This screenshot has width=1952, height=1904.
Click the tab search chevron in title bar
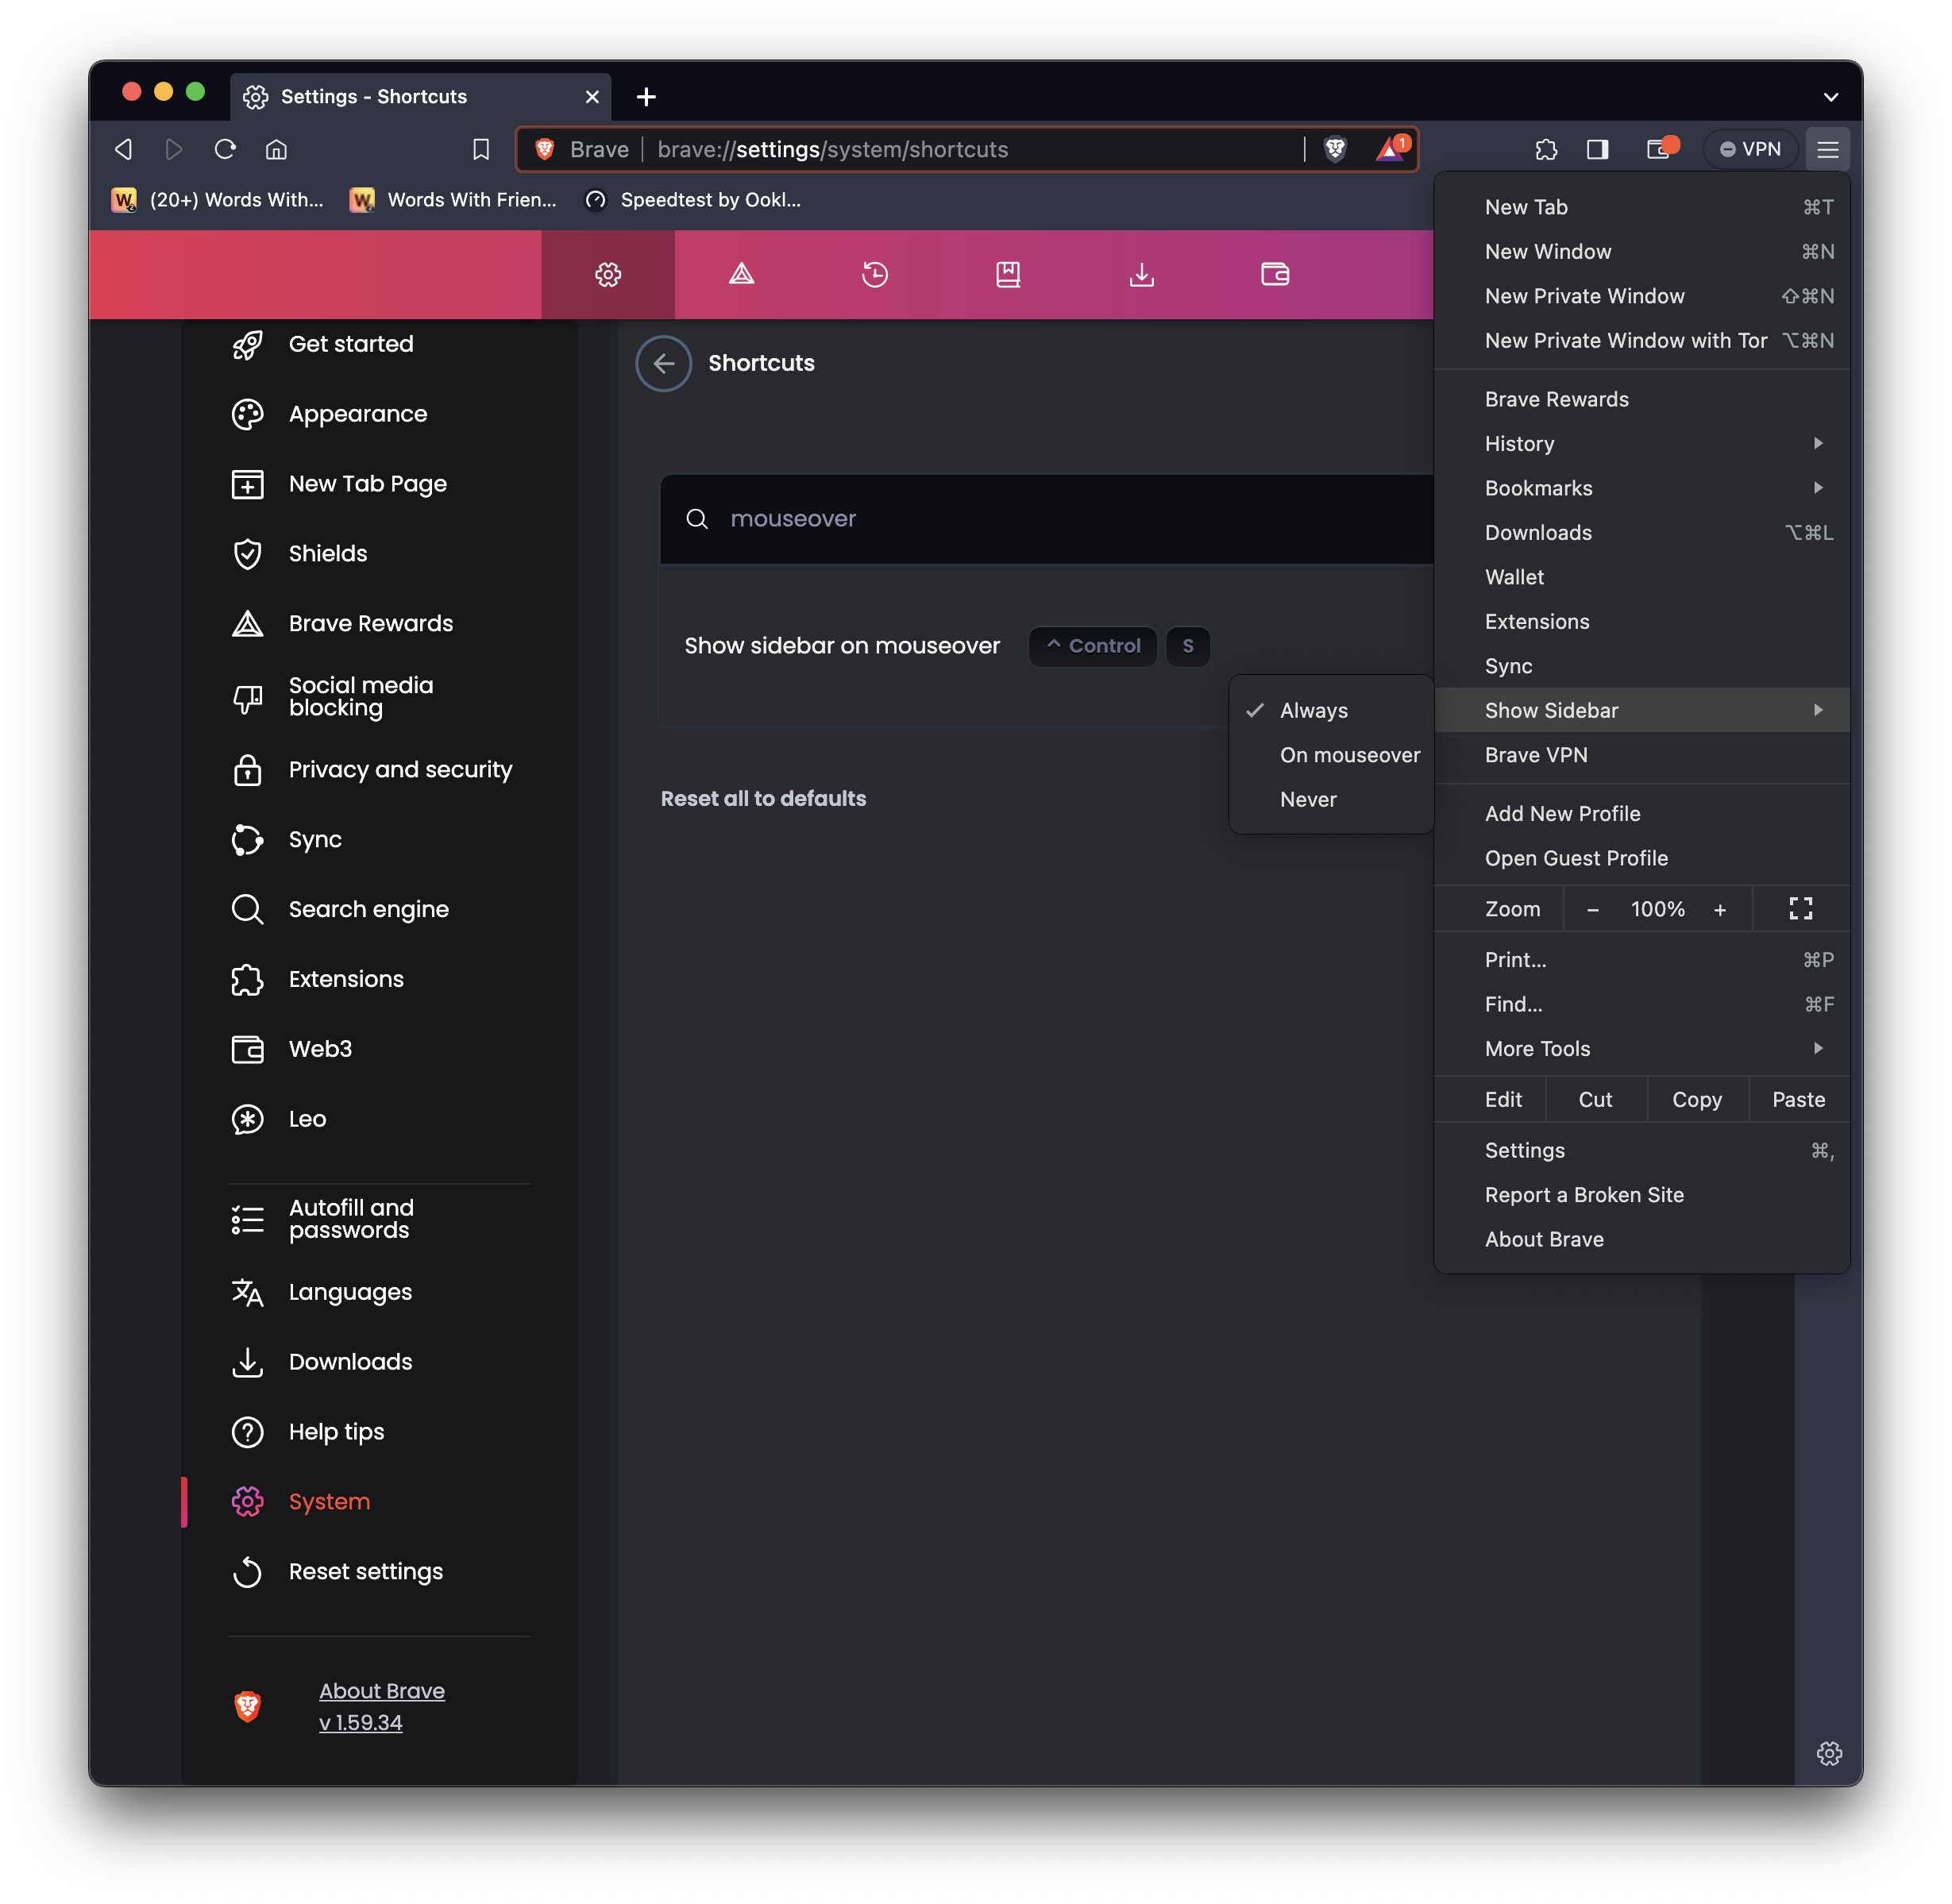pyautogui.click(x=1830, y=97)
